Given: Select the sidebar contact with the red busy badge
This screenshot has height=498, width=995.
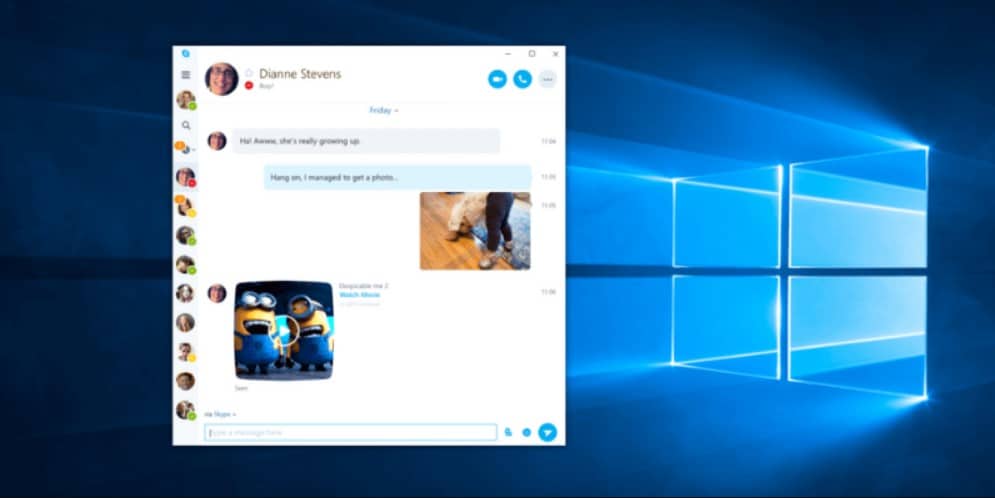Looking at the screenshot, I should (x=185, y=177).
